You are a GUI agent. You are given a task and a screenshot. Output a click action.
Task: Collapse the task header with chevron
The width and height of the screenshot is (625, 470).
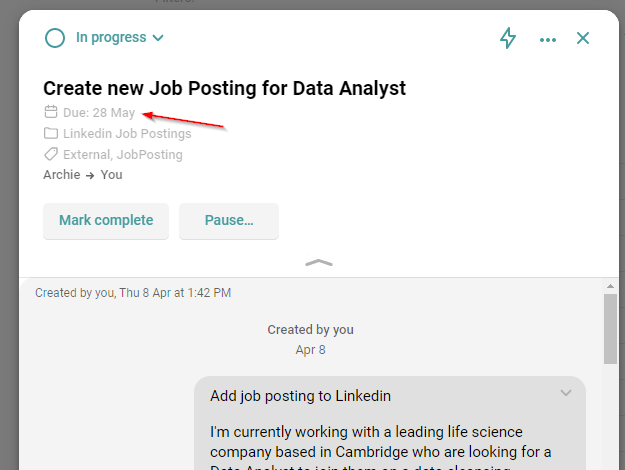coord(318,262)
